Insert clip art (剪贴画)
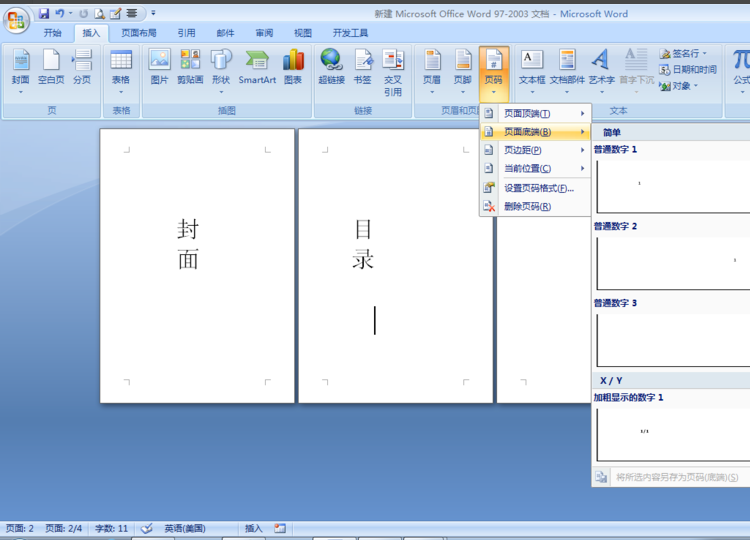 click(190, 67)
